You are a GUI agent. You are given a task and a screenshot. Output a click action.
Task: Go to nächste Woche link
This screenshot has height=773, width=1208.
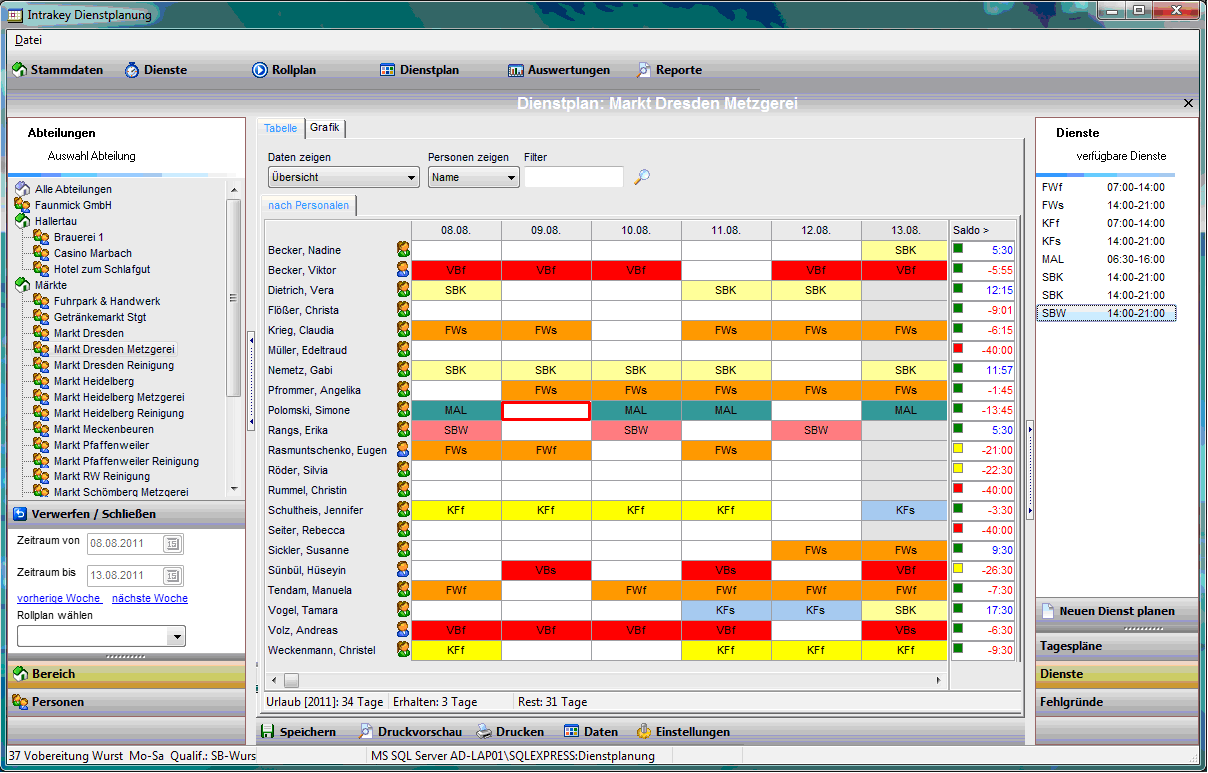pyautogui.click(x=150, y=598)
